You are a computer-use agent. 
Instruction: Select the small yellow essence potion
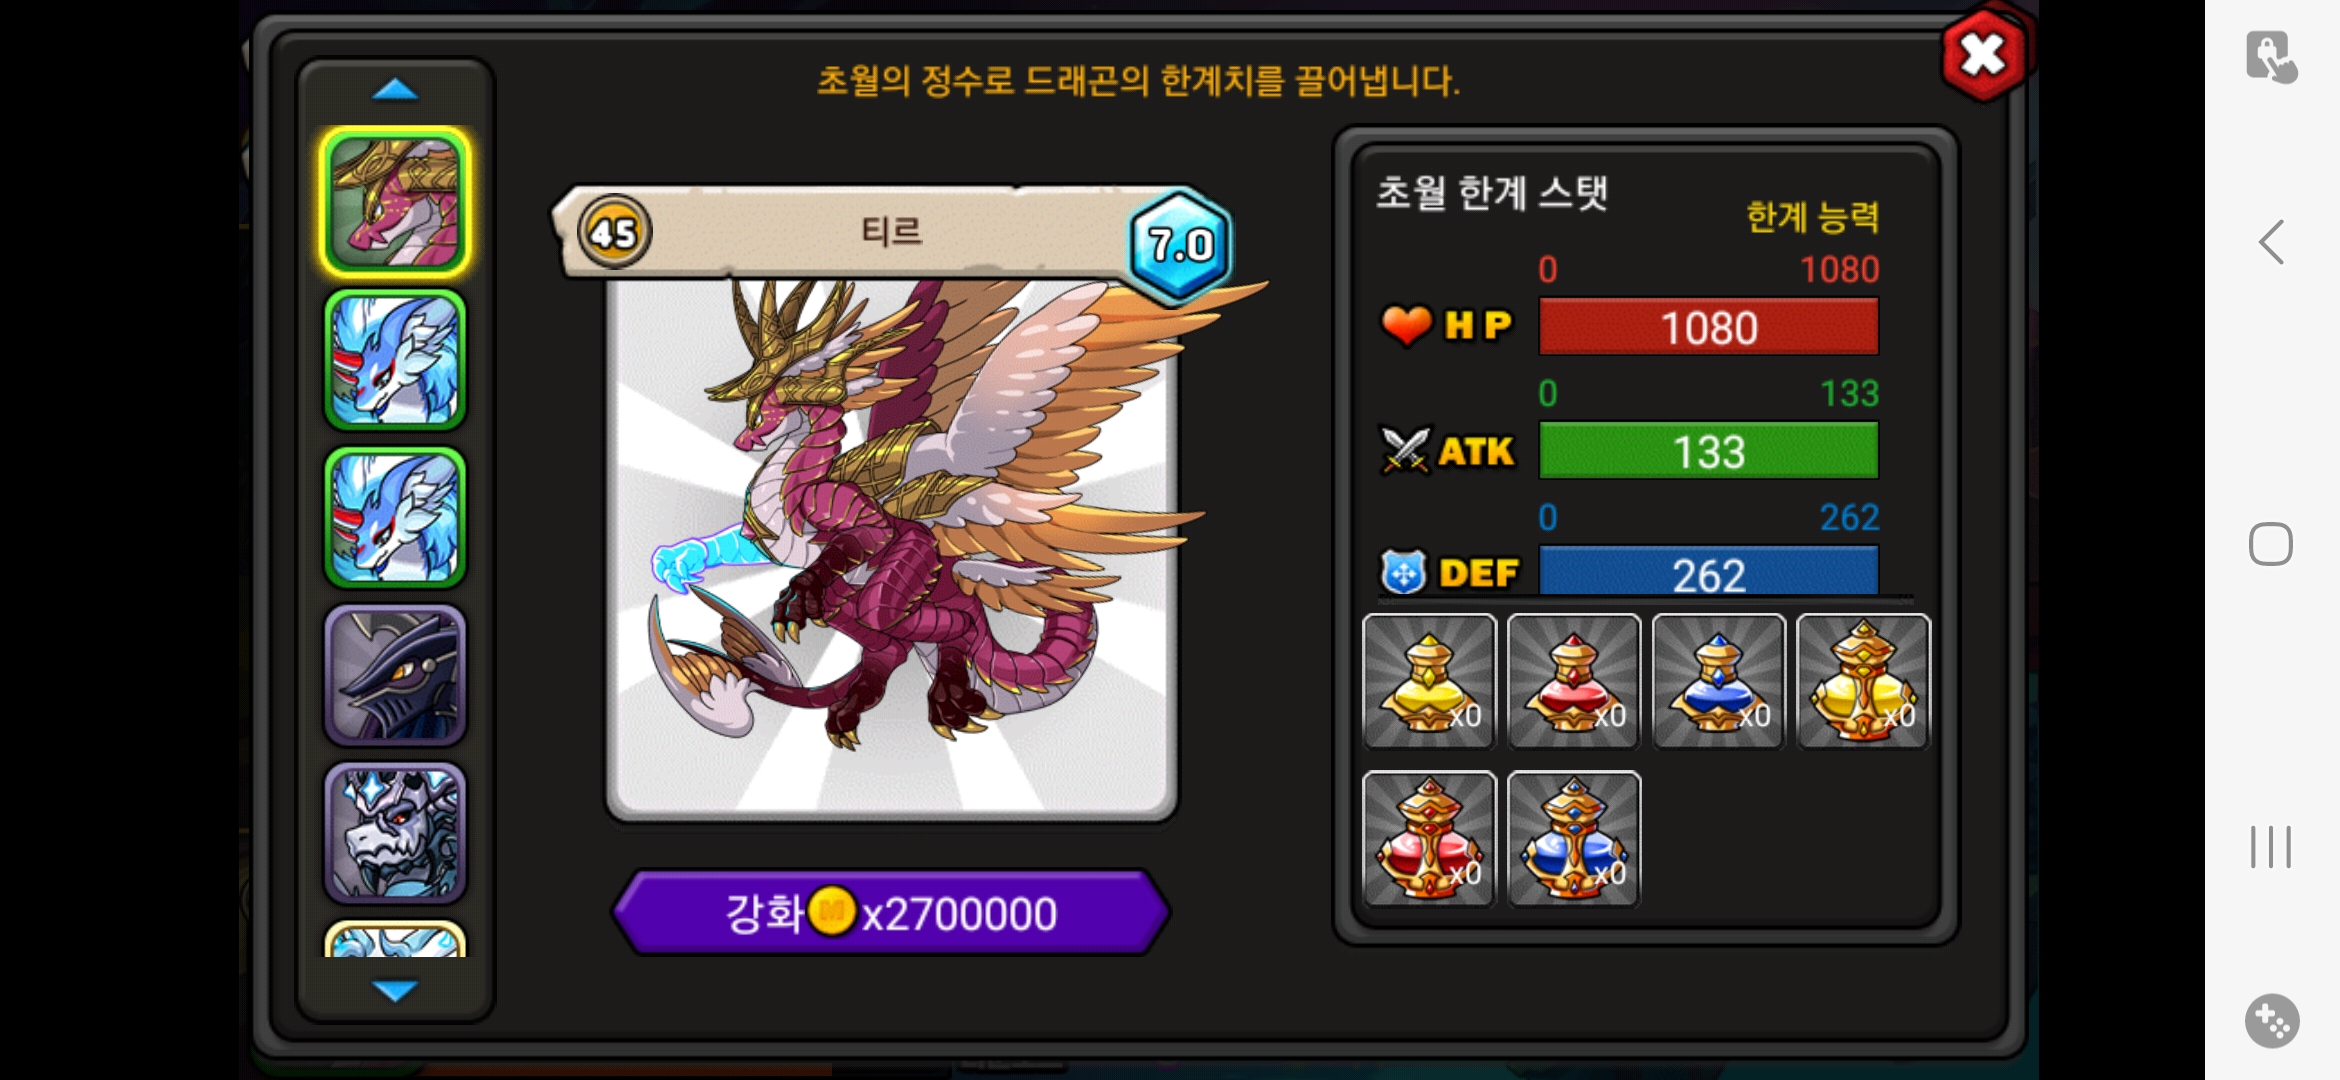[x=1429, y=681]
